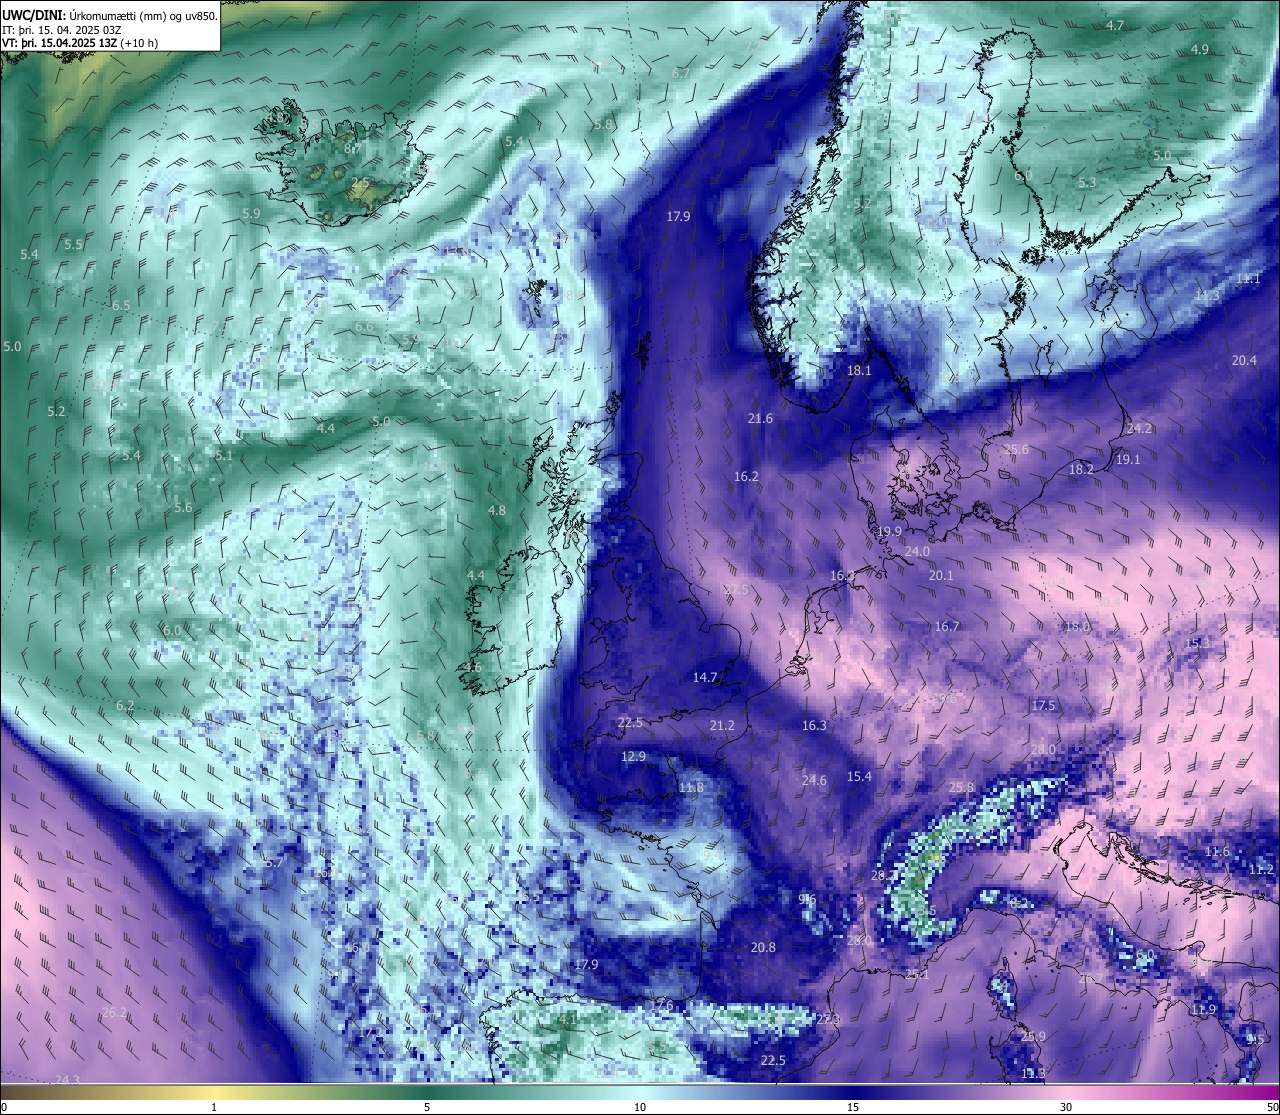1280x1115 pixels.
Task: Click the map value 12.9
Action: (x=633, y=756)
